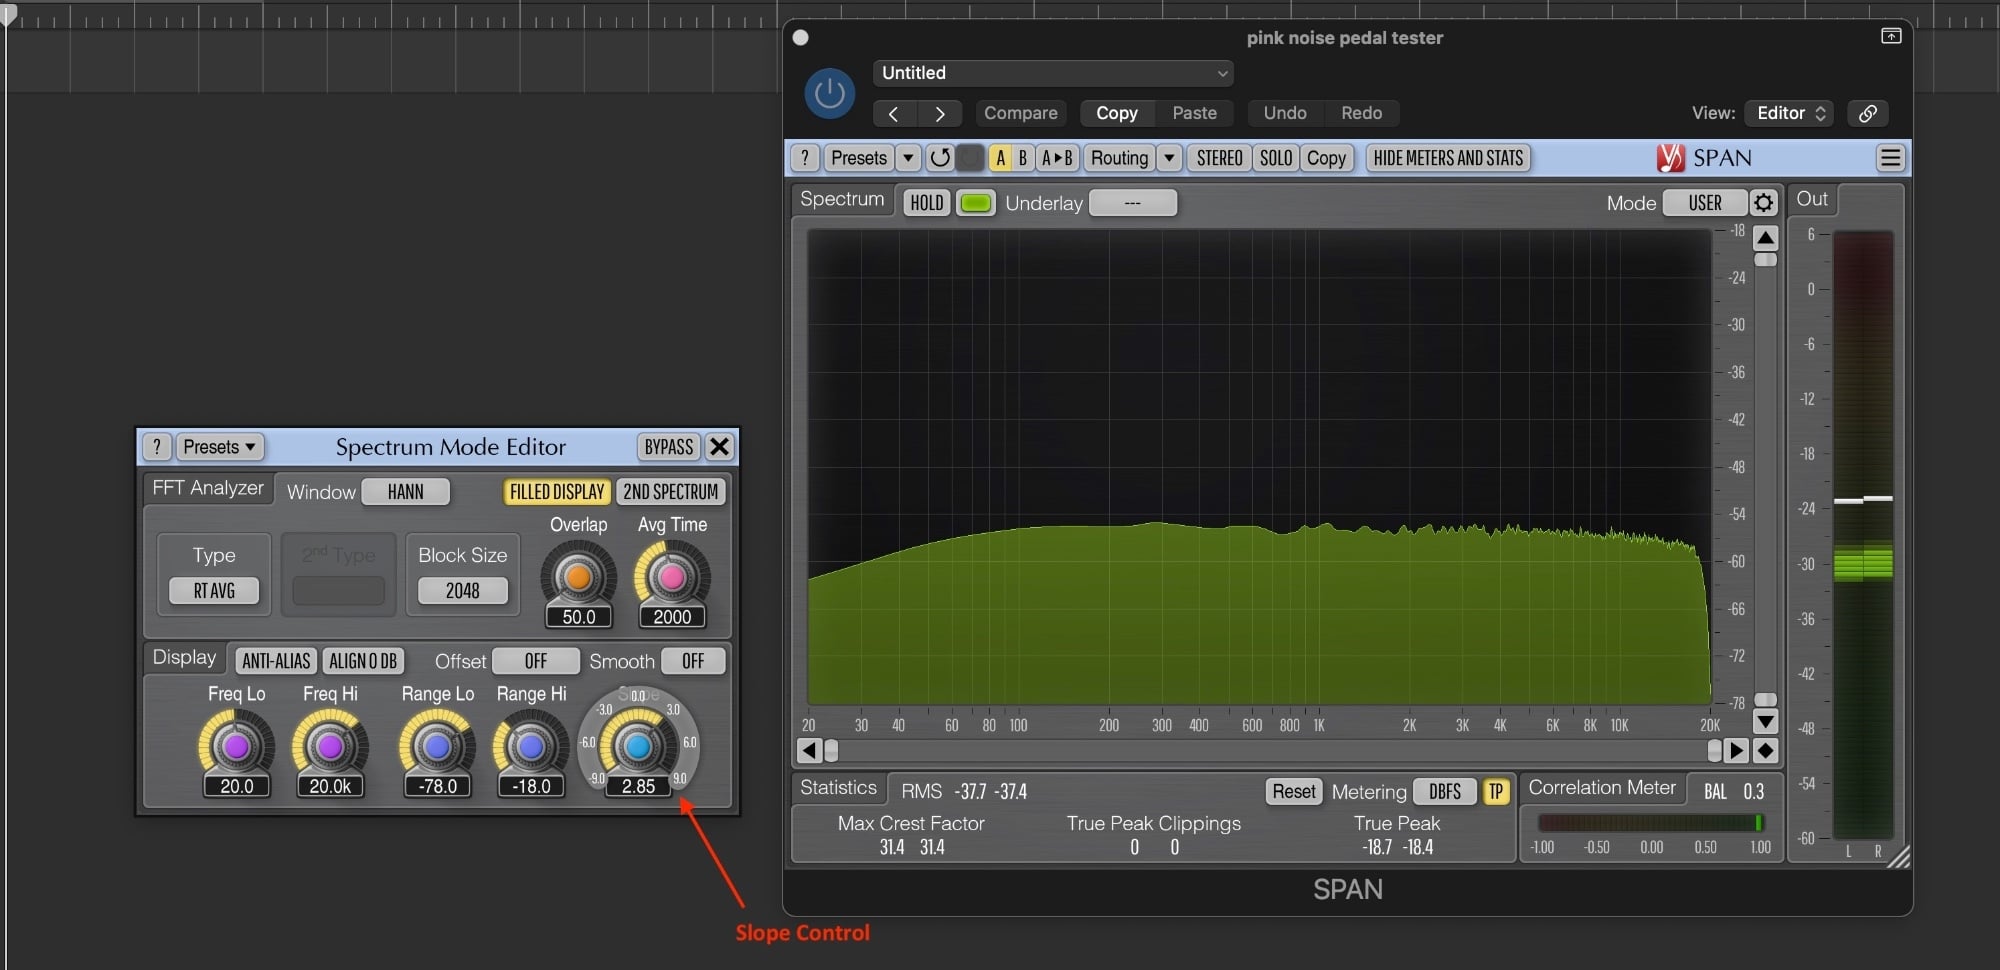Toggle the blue plugin power button

[x=829, y=94]
